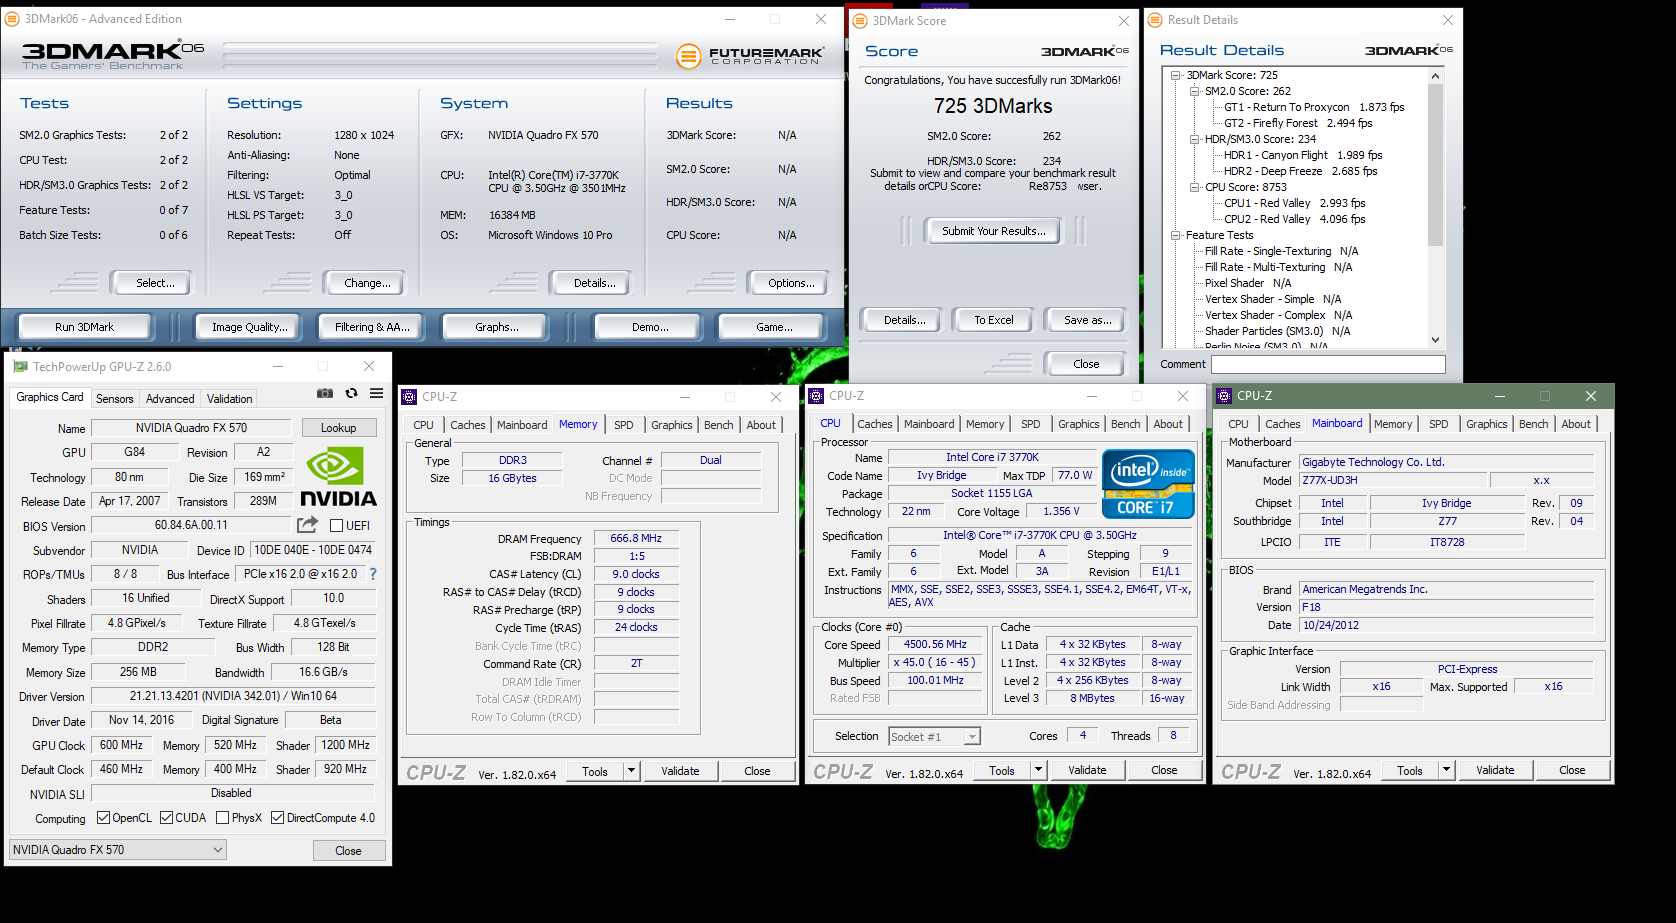
Task: Open the GPU-Z hamburger menu
Action: 376,394
